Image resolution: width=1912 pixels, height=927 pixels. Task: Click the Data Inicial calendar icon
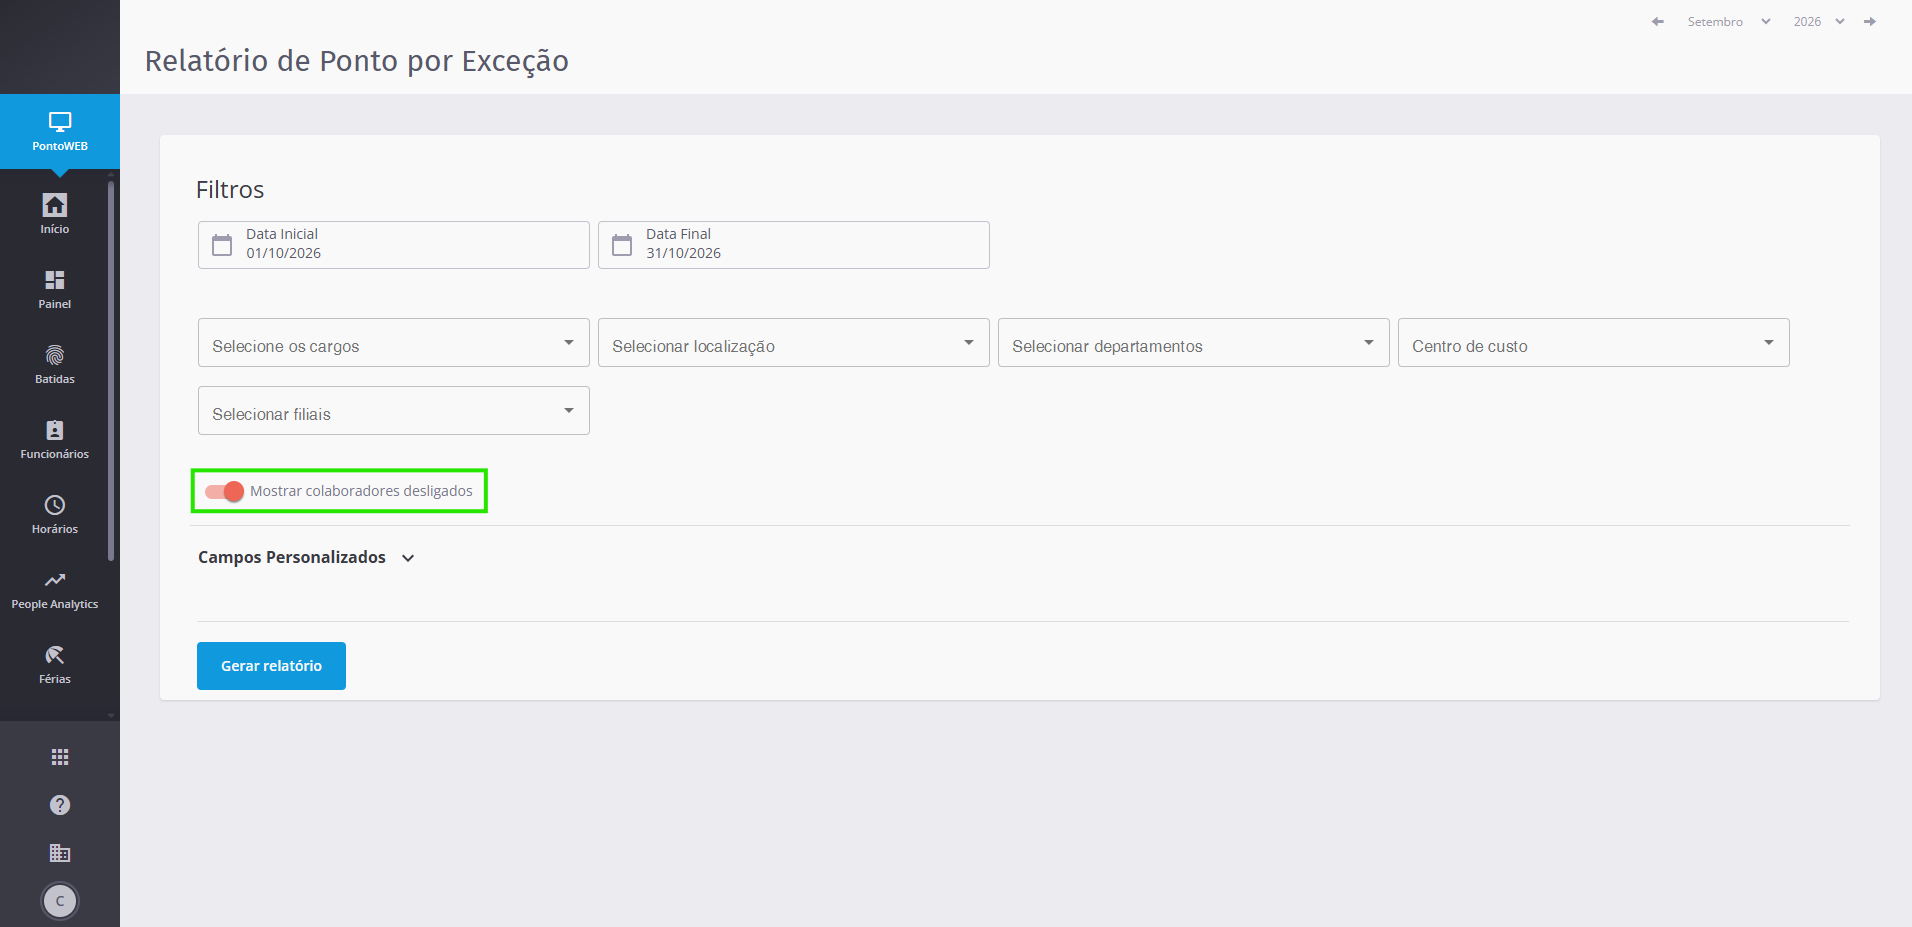(222, 245)
